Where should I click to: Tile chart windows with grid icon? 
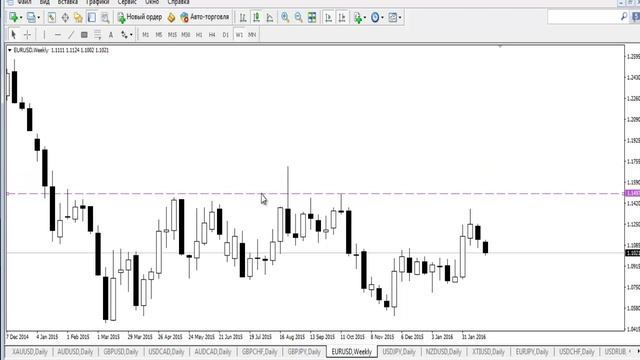(x=312, y=17)
